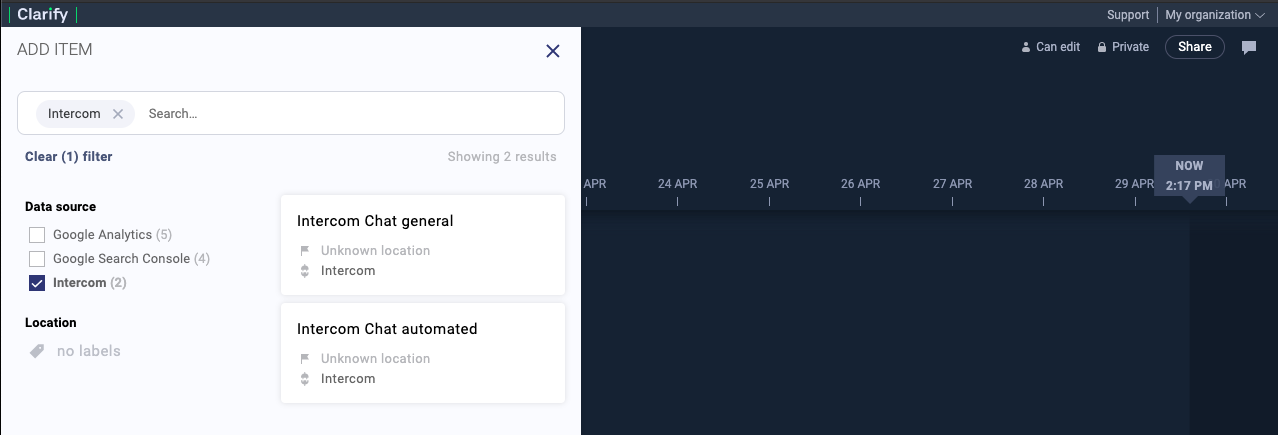The width and height of the screenshot is (1278, 435).
Task: Select the Intercom Chat automated card
Action: [423, 353]
